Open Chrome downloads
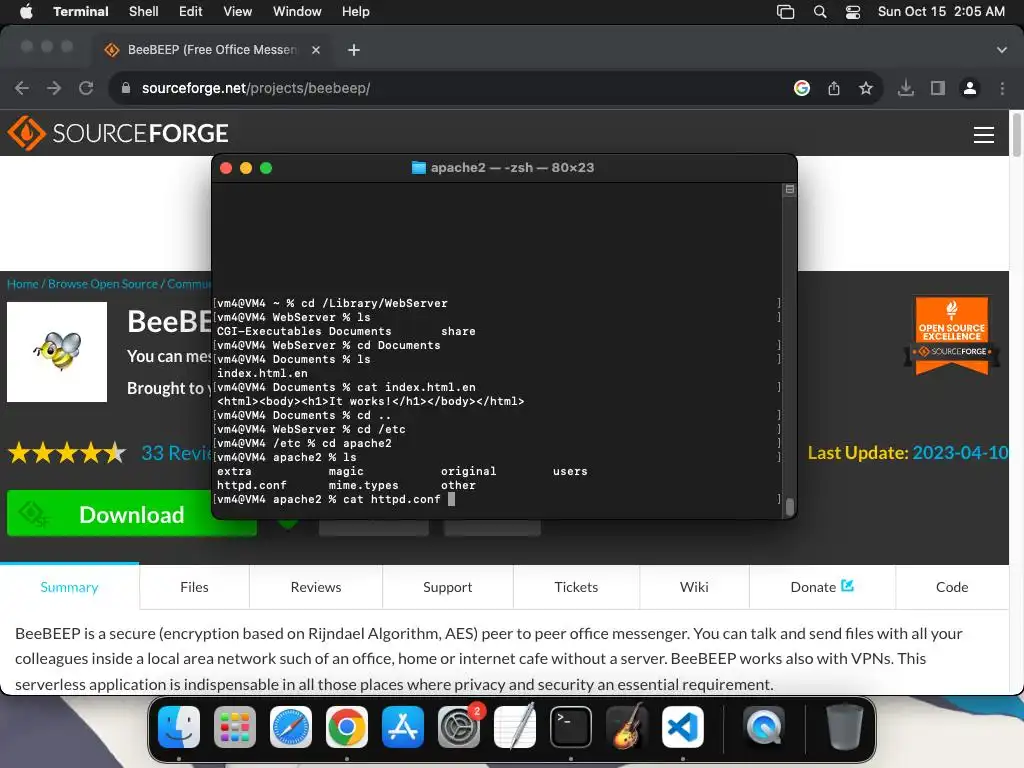This screenshot has height=768, width=1024. pos(906,88)
